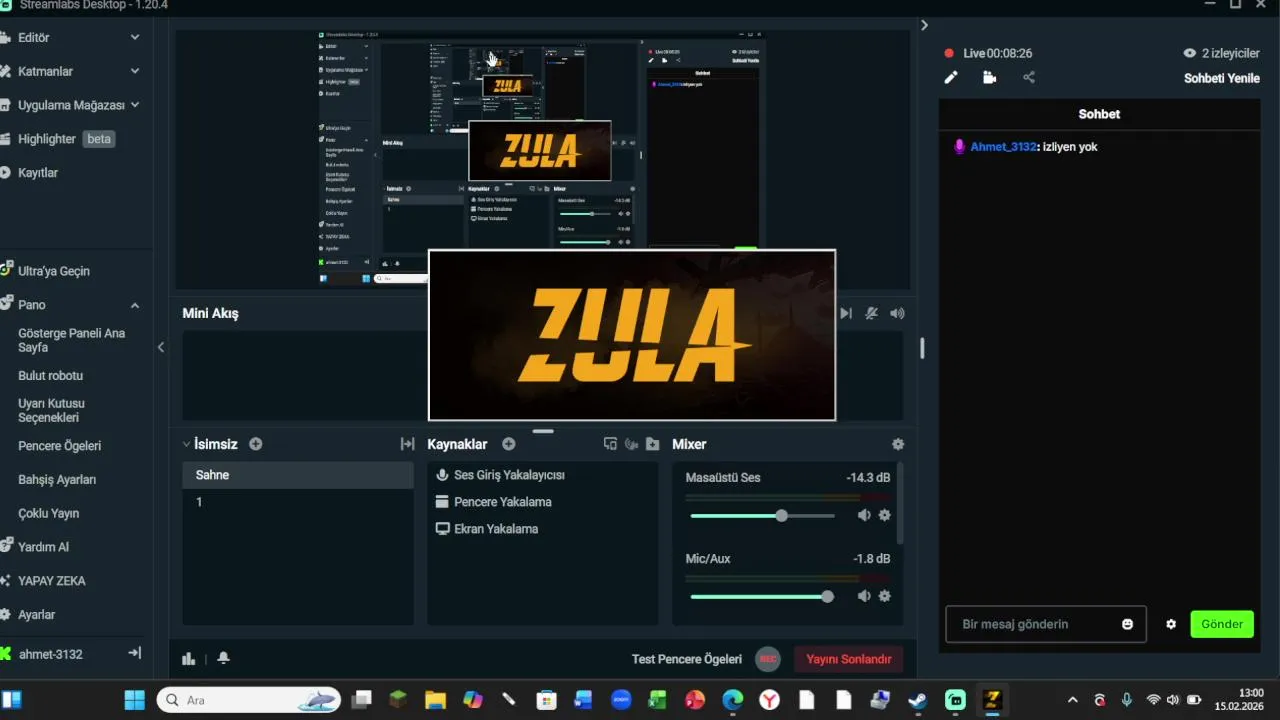Click the scene transitions icon

(x=407, y=444)
